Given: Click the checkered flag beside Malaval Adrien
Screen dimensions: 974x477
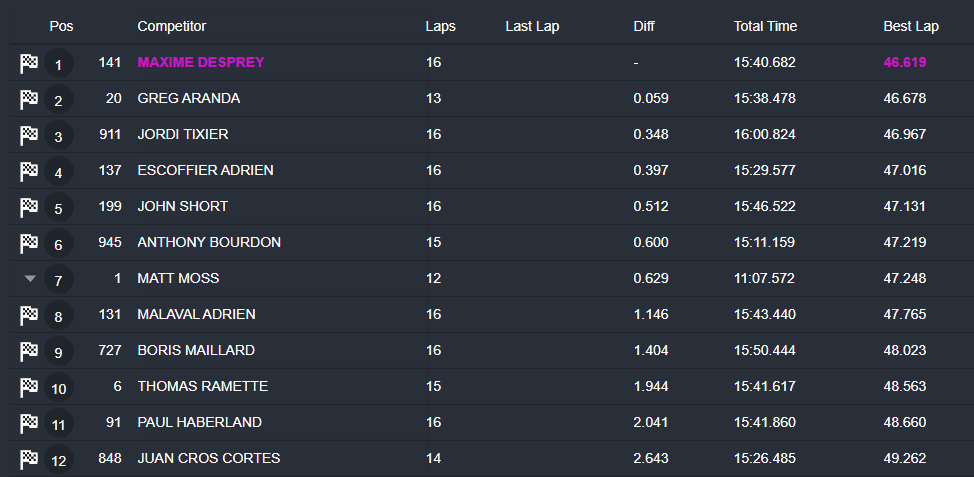Looking at the screenshot, I should [29, 315].
